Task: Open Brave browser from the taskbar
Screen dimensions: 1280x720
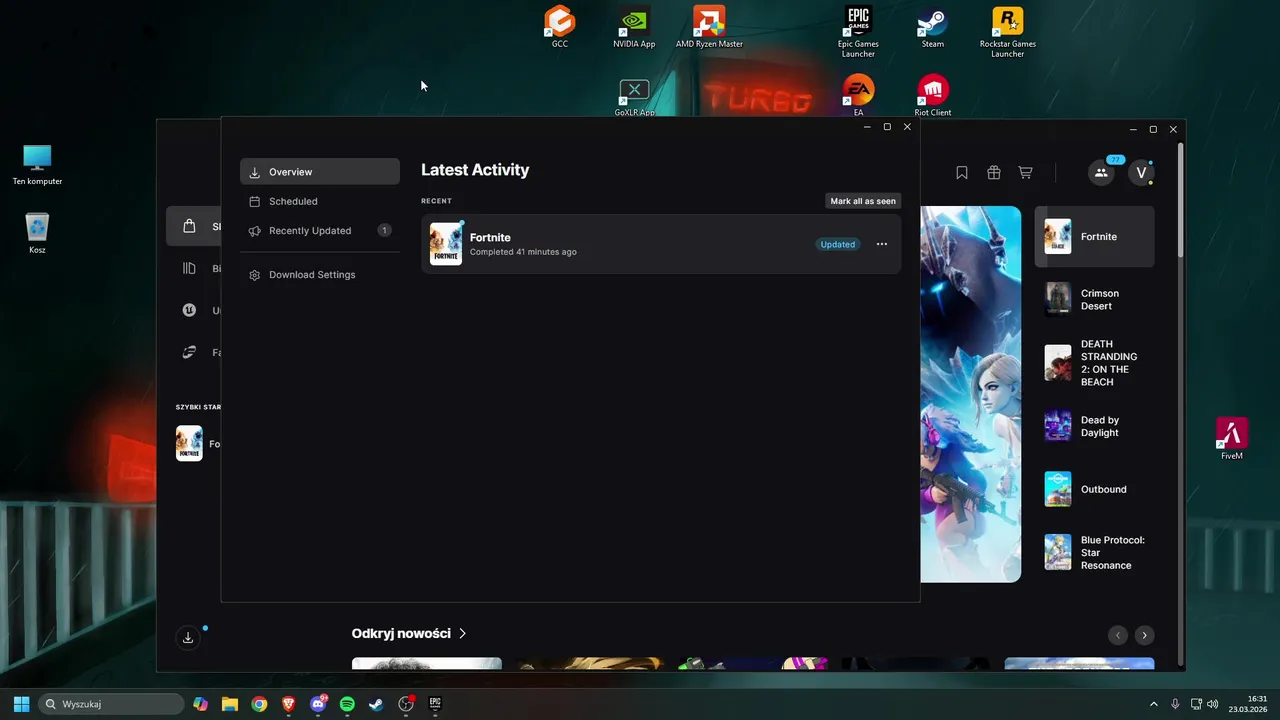Action: [x=288, y=704]
